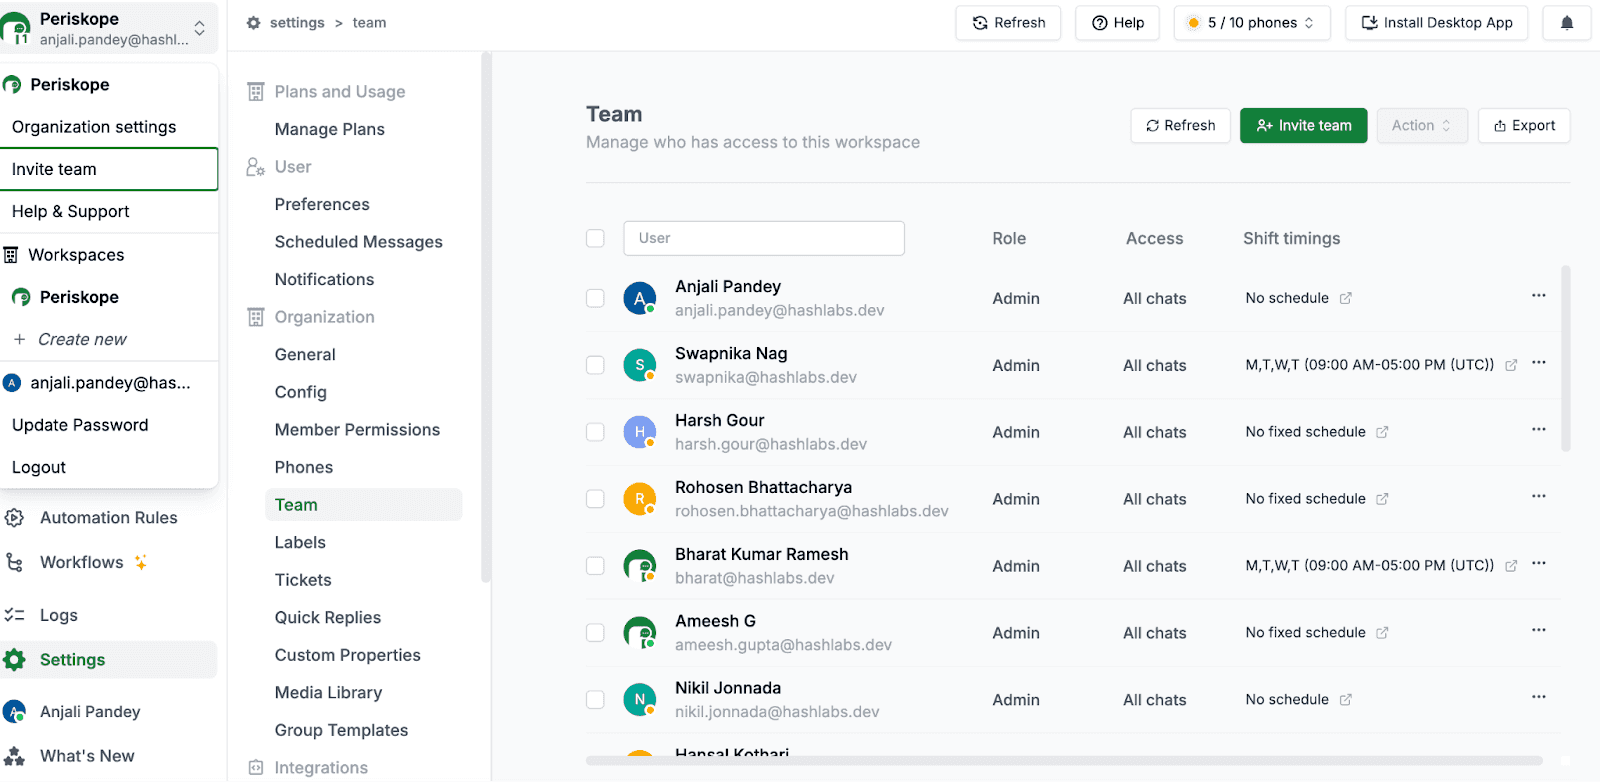1600x782 pixels.
Task: Click the Team panel Refresh button
Action: pos(1180,125)
